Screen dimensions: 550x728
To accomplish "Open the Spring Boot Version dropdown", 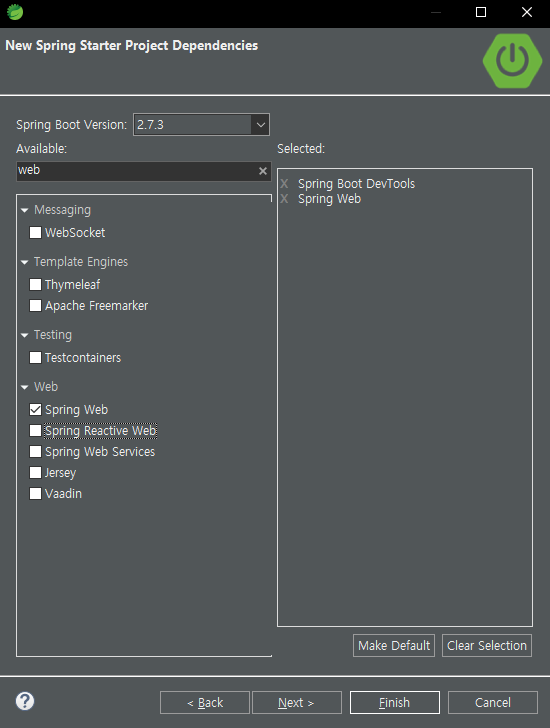I will click(260, 125).
